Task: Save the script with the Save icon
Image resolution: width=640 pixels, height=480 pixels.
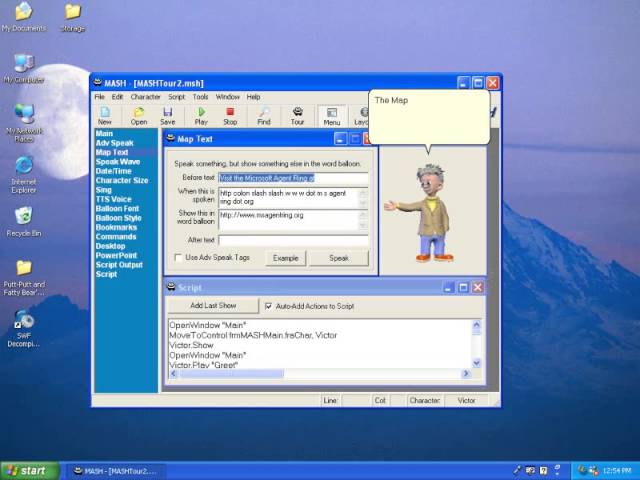Action: (x=168, y=115)
